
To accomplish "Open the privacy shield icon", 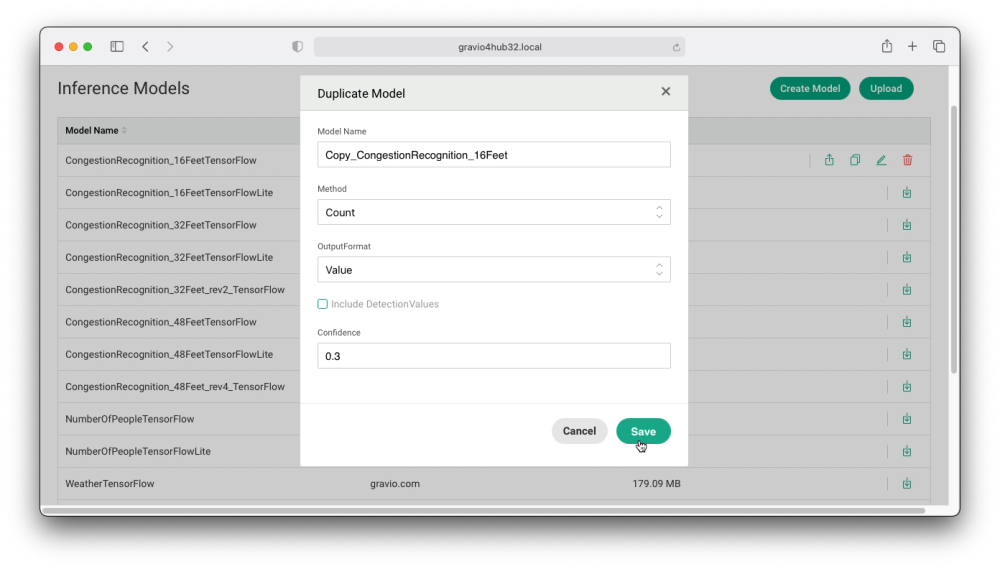I will click(297, 47).
